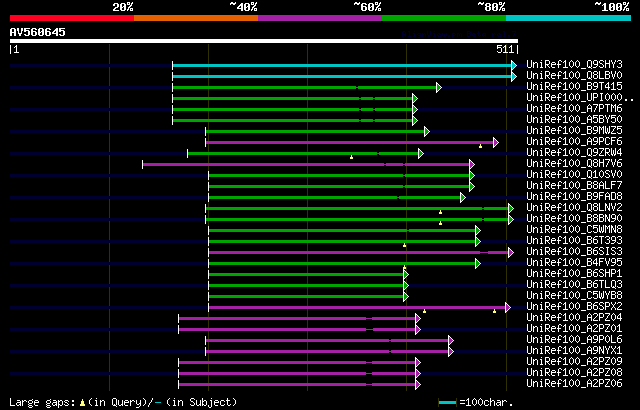
Task: Click the yellow gap marker under the UniRef100_A9PCF6 bar
Action: point(480,146)
